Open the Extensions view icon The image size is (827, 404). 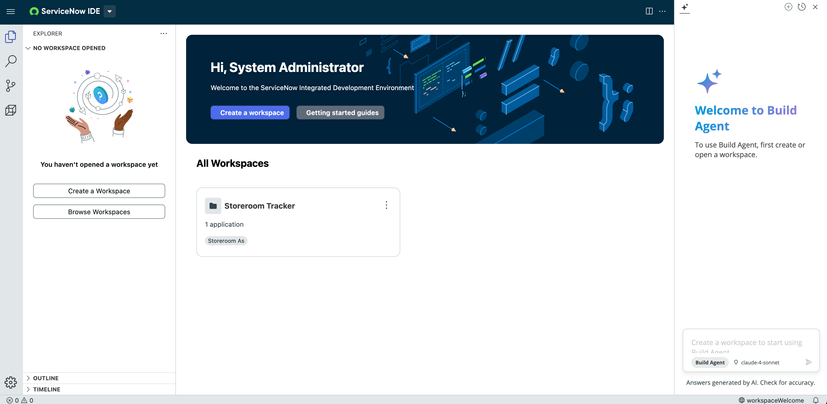pos(11,111)
